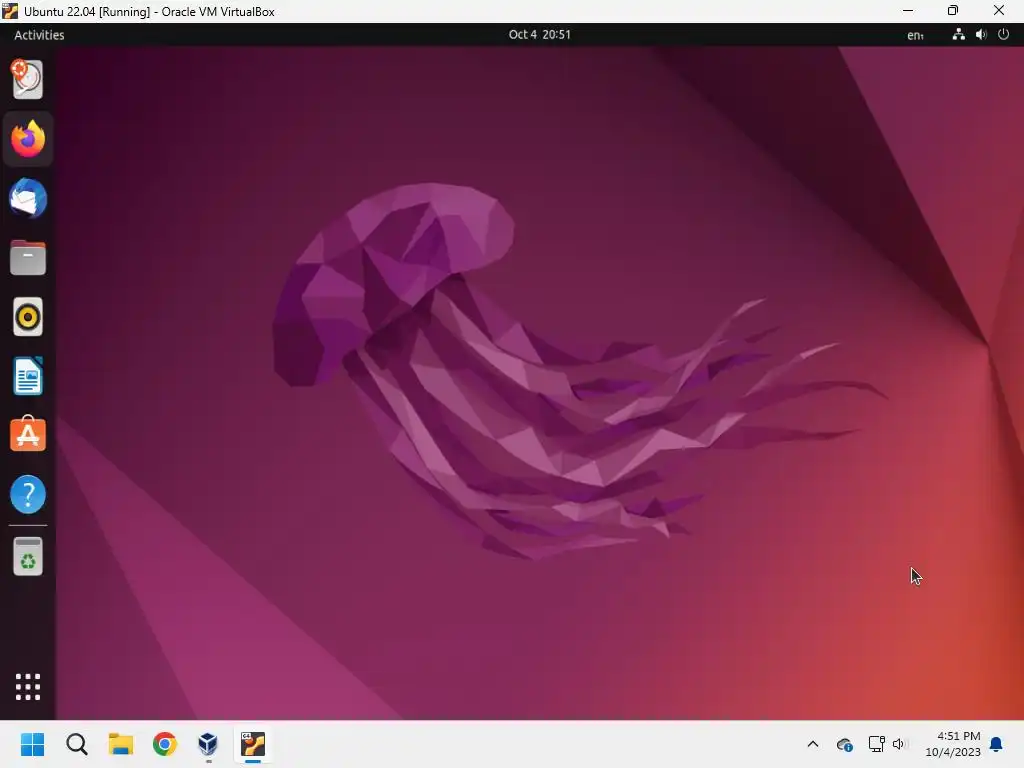Click Activities in the Ubuntu top bar
This screenshot has width=1024, height=768.
(39, 35)
